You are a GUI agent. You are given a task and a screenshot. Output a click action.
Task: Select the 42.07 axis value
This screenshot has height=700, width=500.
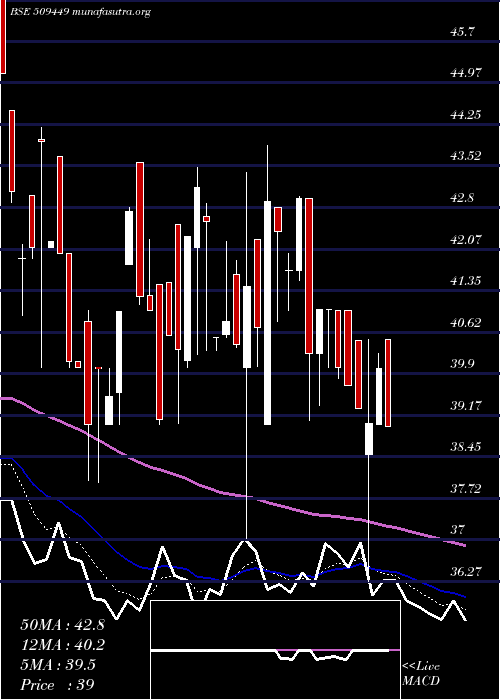[466, 239]
